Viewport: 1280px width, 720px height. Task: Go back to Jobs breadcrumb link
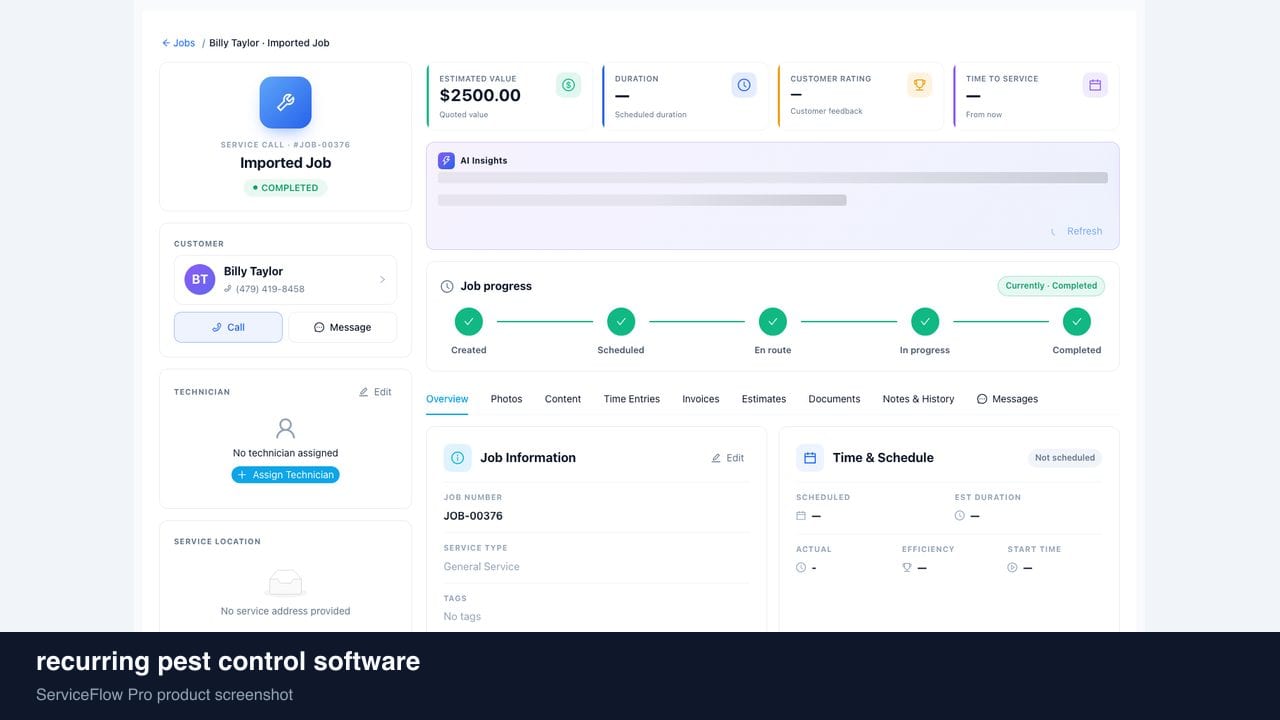coord(178,43)
